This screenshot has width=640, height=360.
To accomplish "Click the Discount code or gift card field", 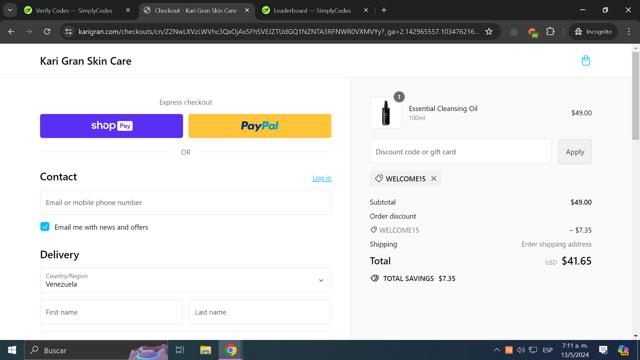I will click(x=460, y=152).
